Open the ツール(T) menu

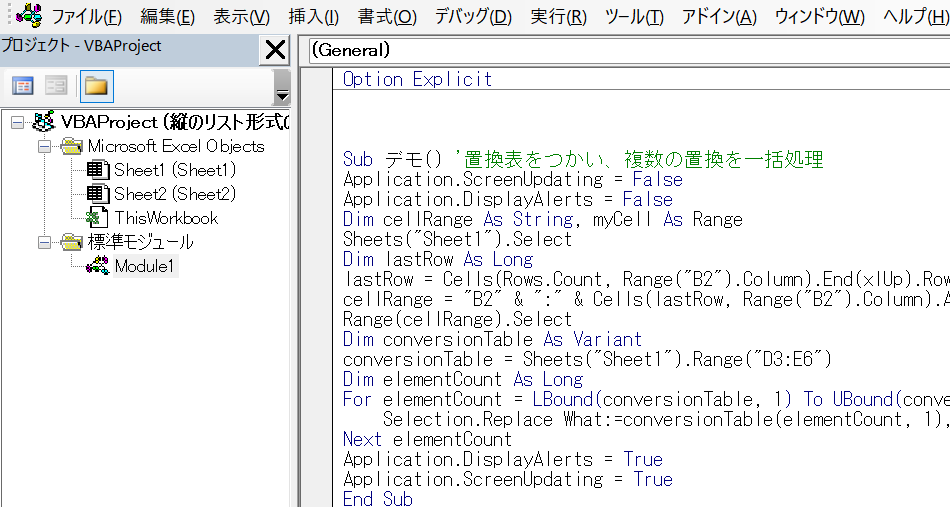click(634, 16)
